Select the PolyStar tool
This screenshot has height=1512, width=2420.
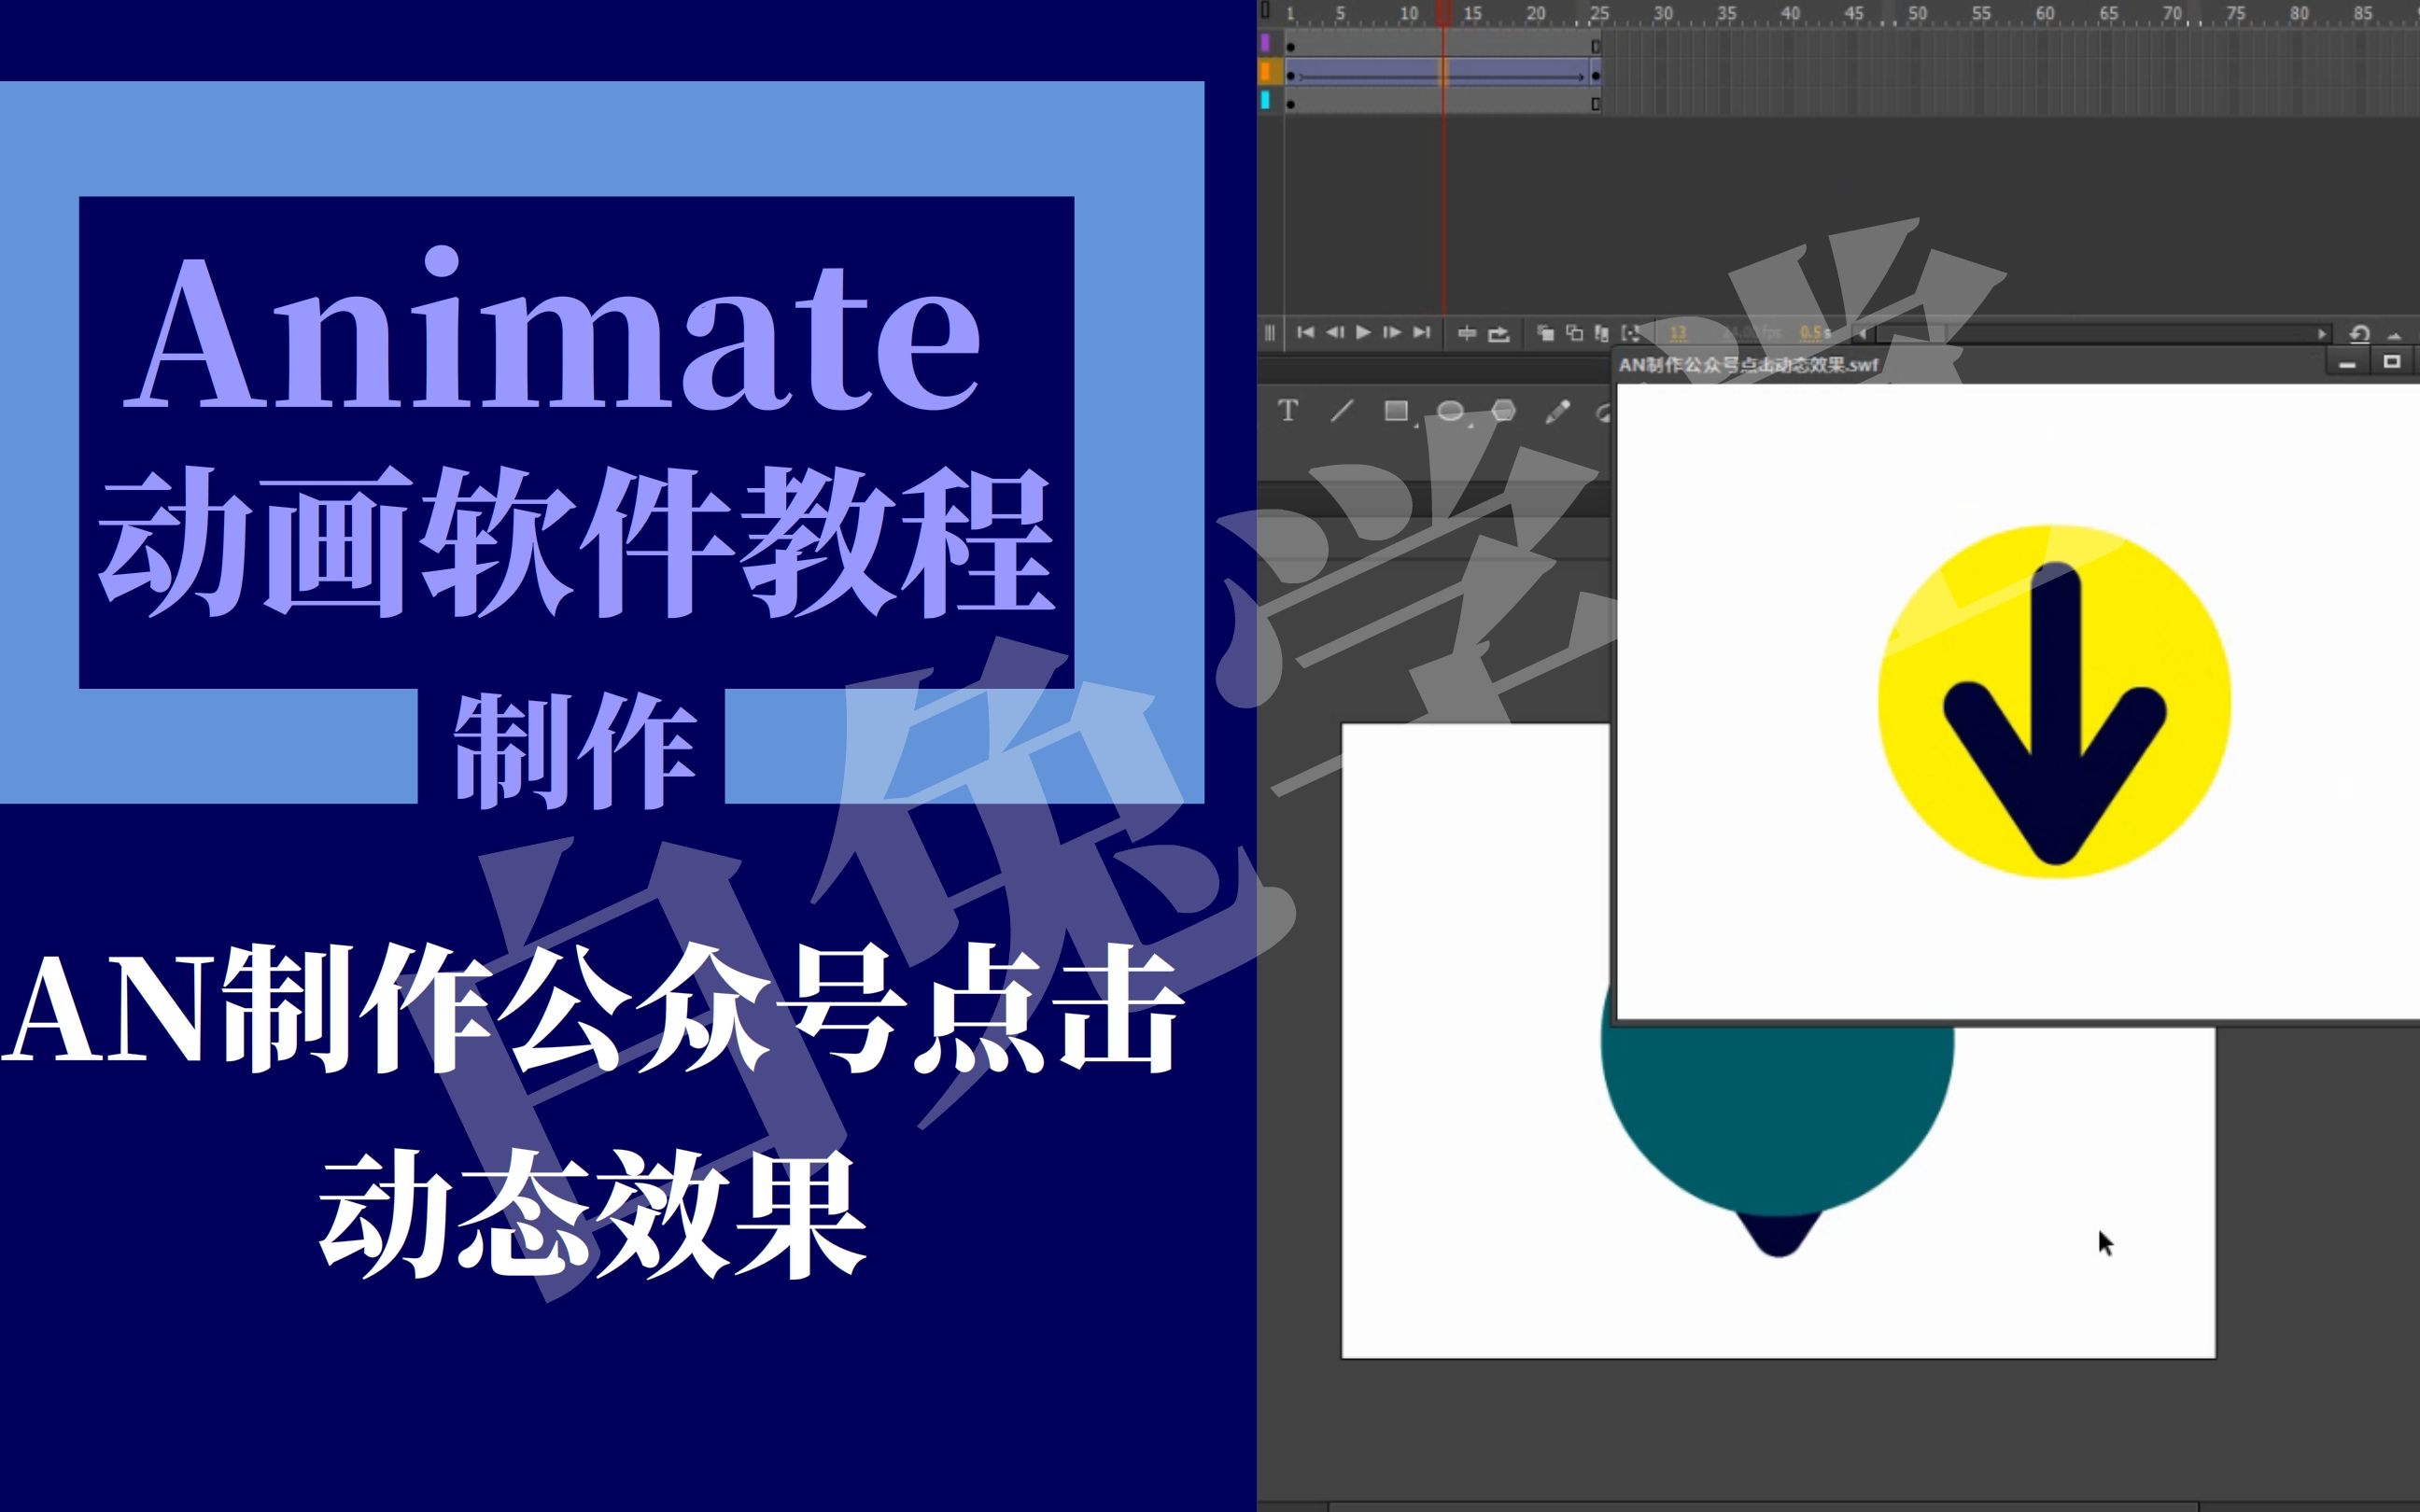point(1503,410)
